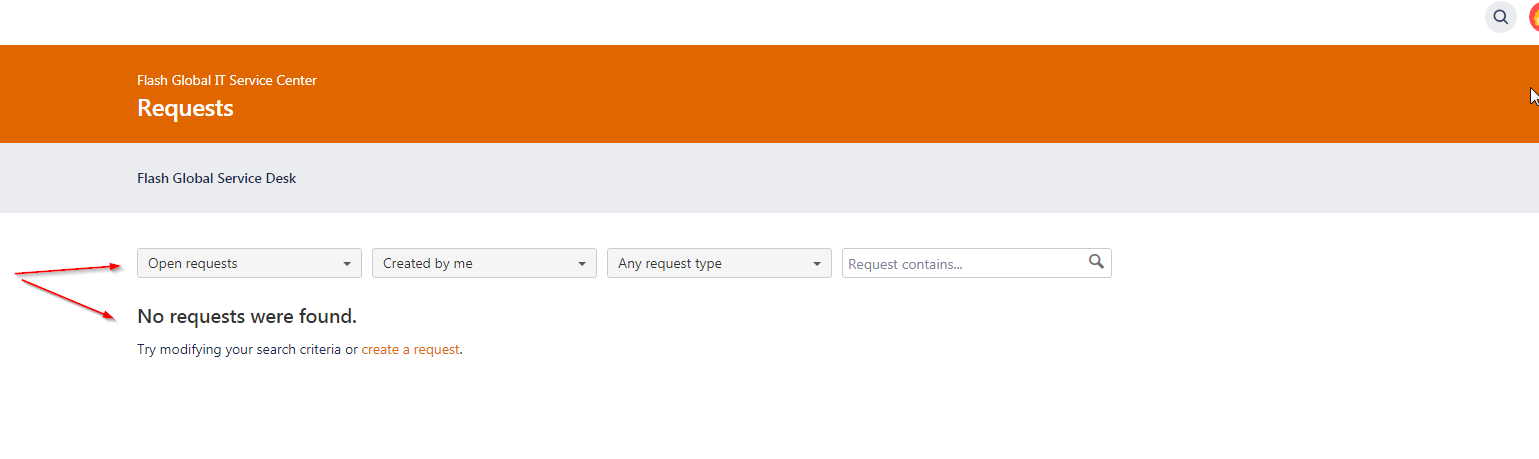The height and width of the screenshot is (459, 1539).
Task: Open the Created by me dropdown
Action: click(484, 263)
